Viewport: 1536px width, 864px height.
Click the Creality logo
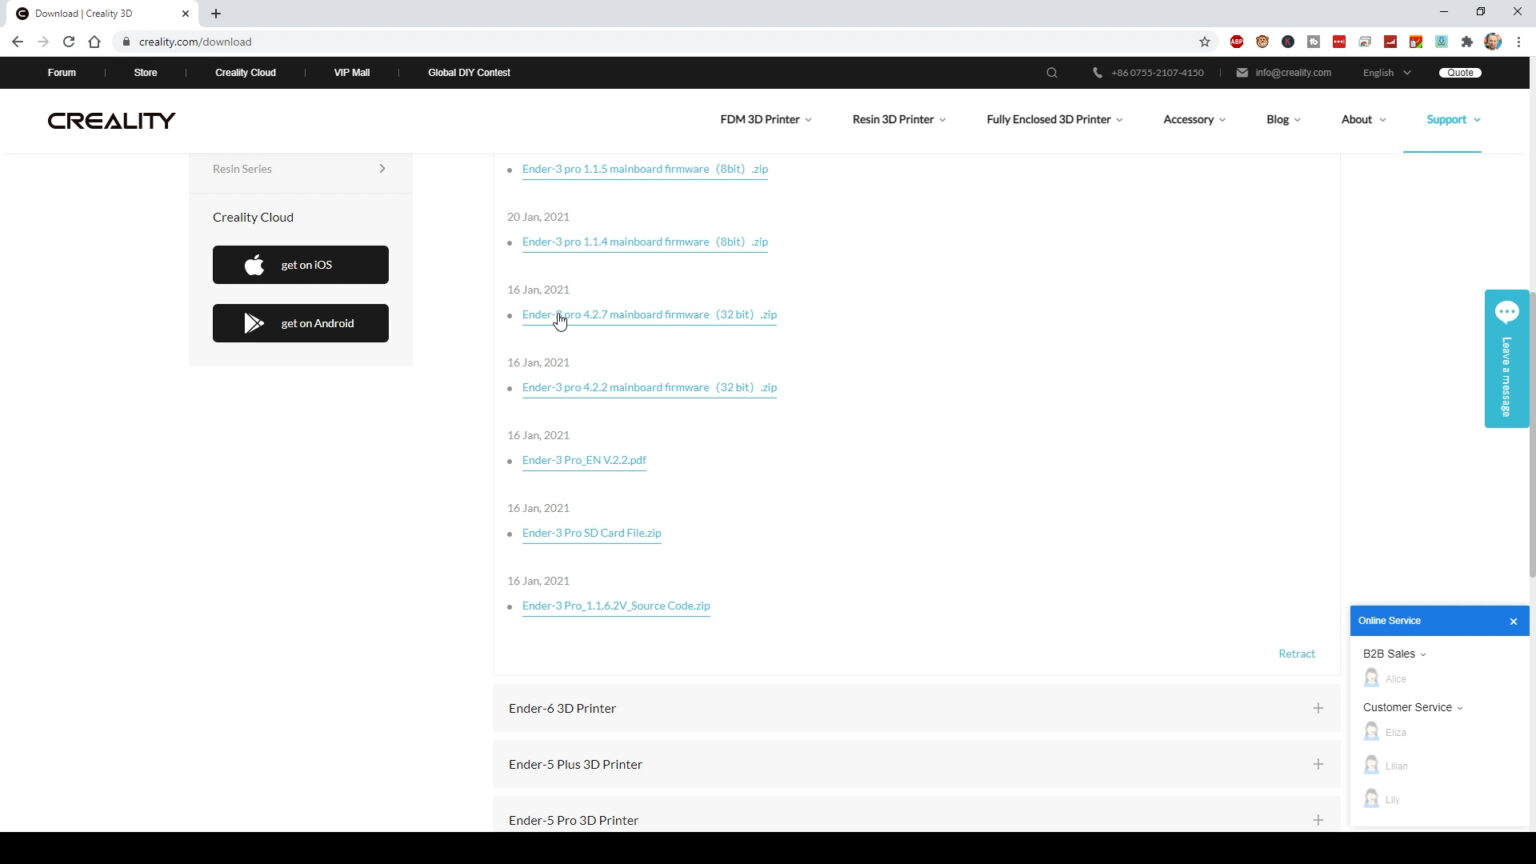tap(111, 120)
